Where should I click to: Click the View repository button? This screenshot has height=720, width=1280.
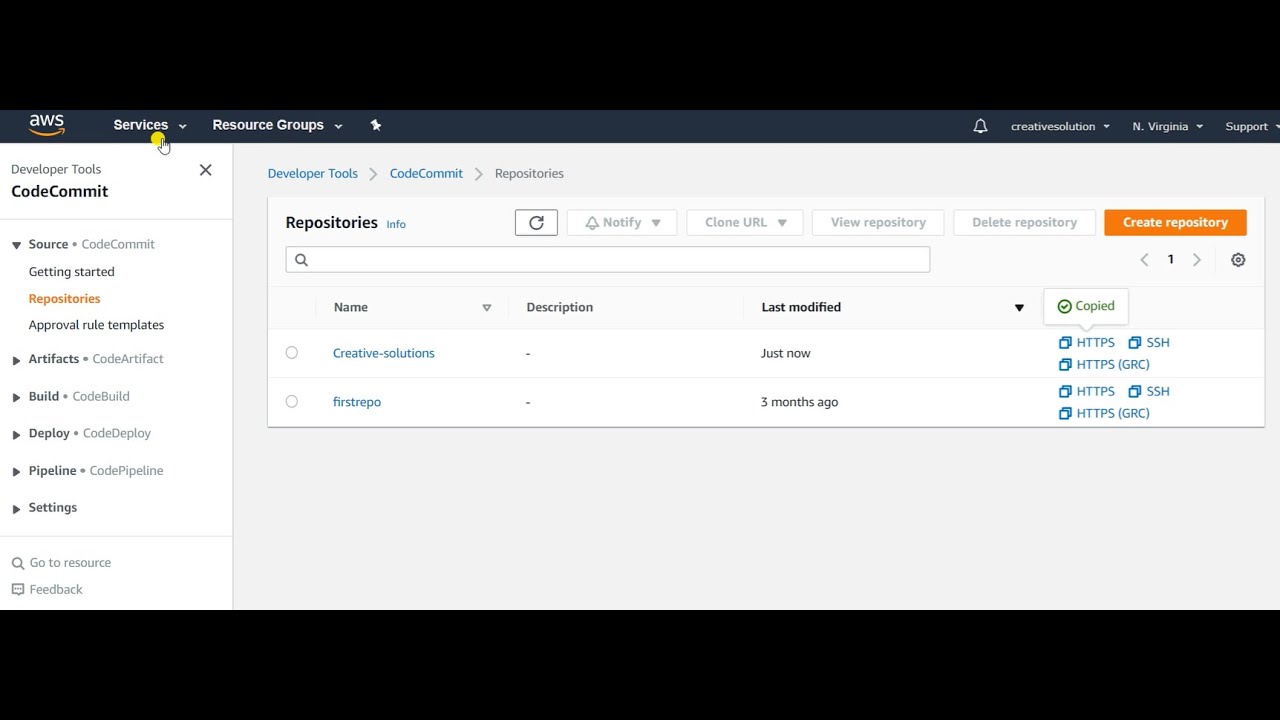tap(878, 222)
